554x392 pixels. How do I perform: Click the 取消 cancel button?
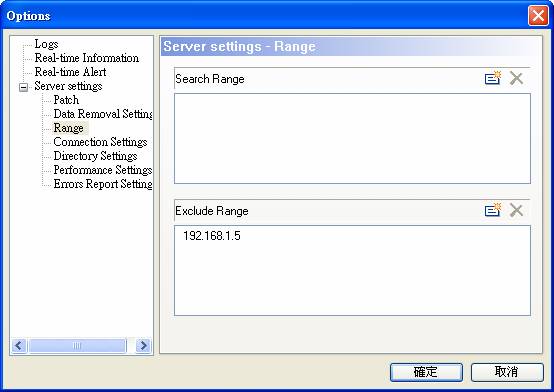[507, 372]
